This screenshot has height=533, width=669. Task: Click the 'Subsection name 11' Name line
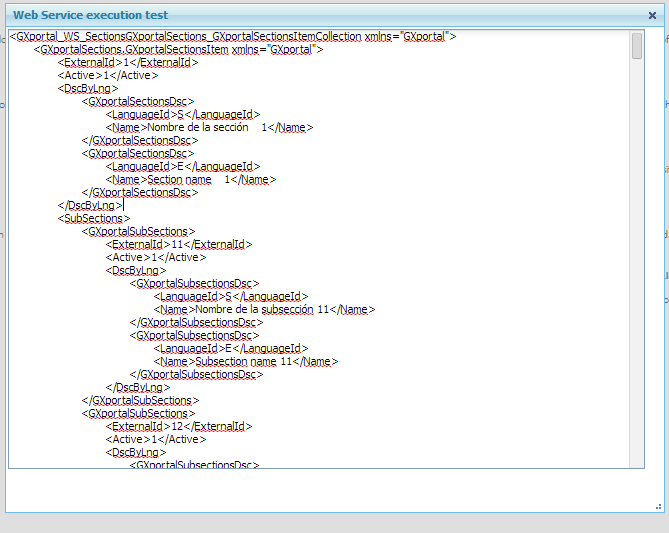(246, 361)
